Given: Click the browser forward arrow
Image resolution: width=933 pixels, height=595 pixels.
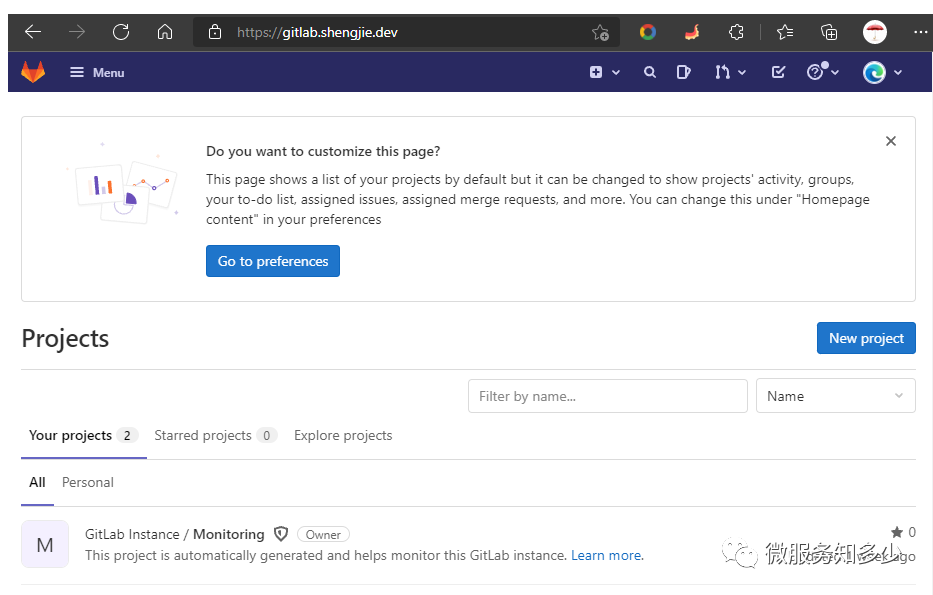Looking at the screenshot, I should tap(77, 32).
